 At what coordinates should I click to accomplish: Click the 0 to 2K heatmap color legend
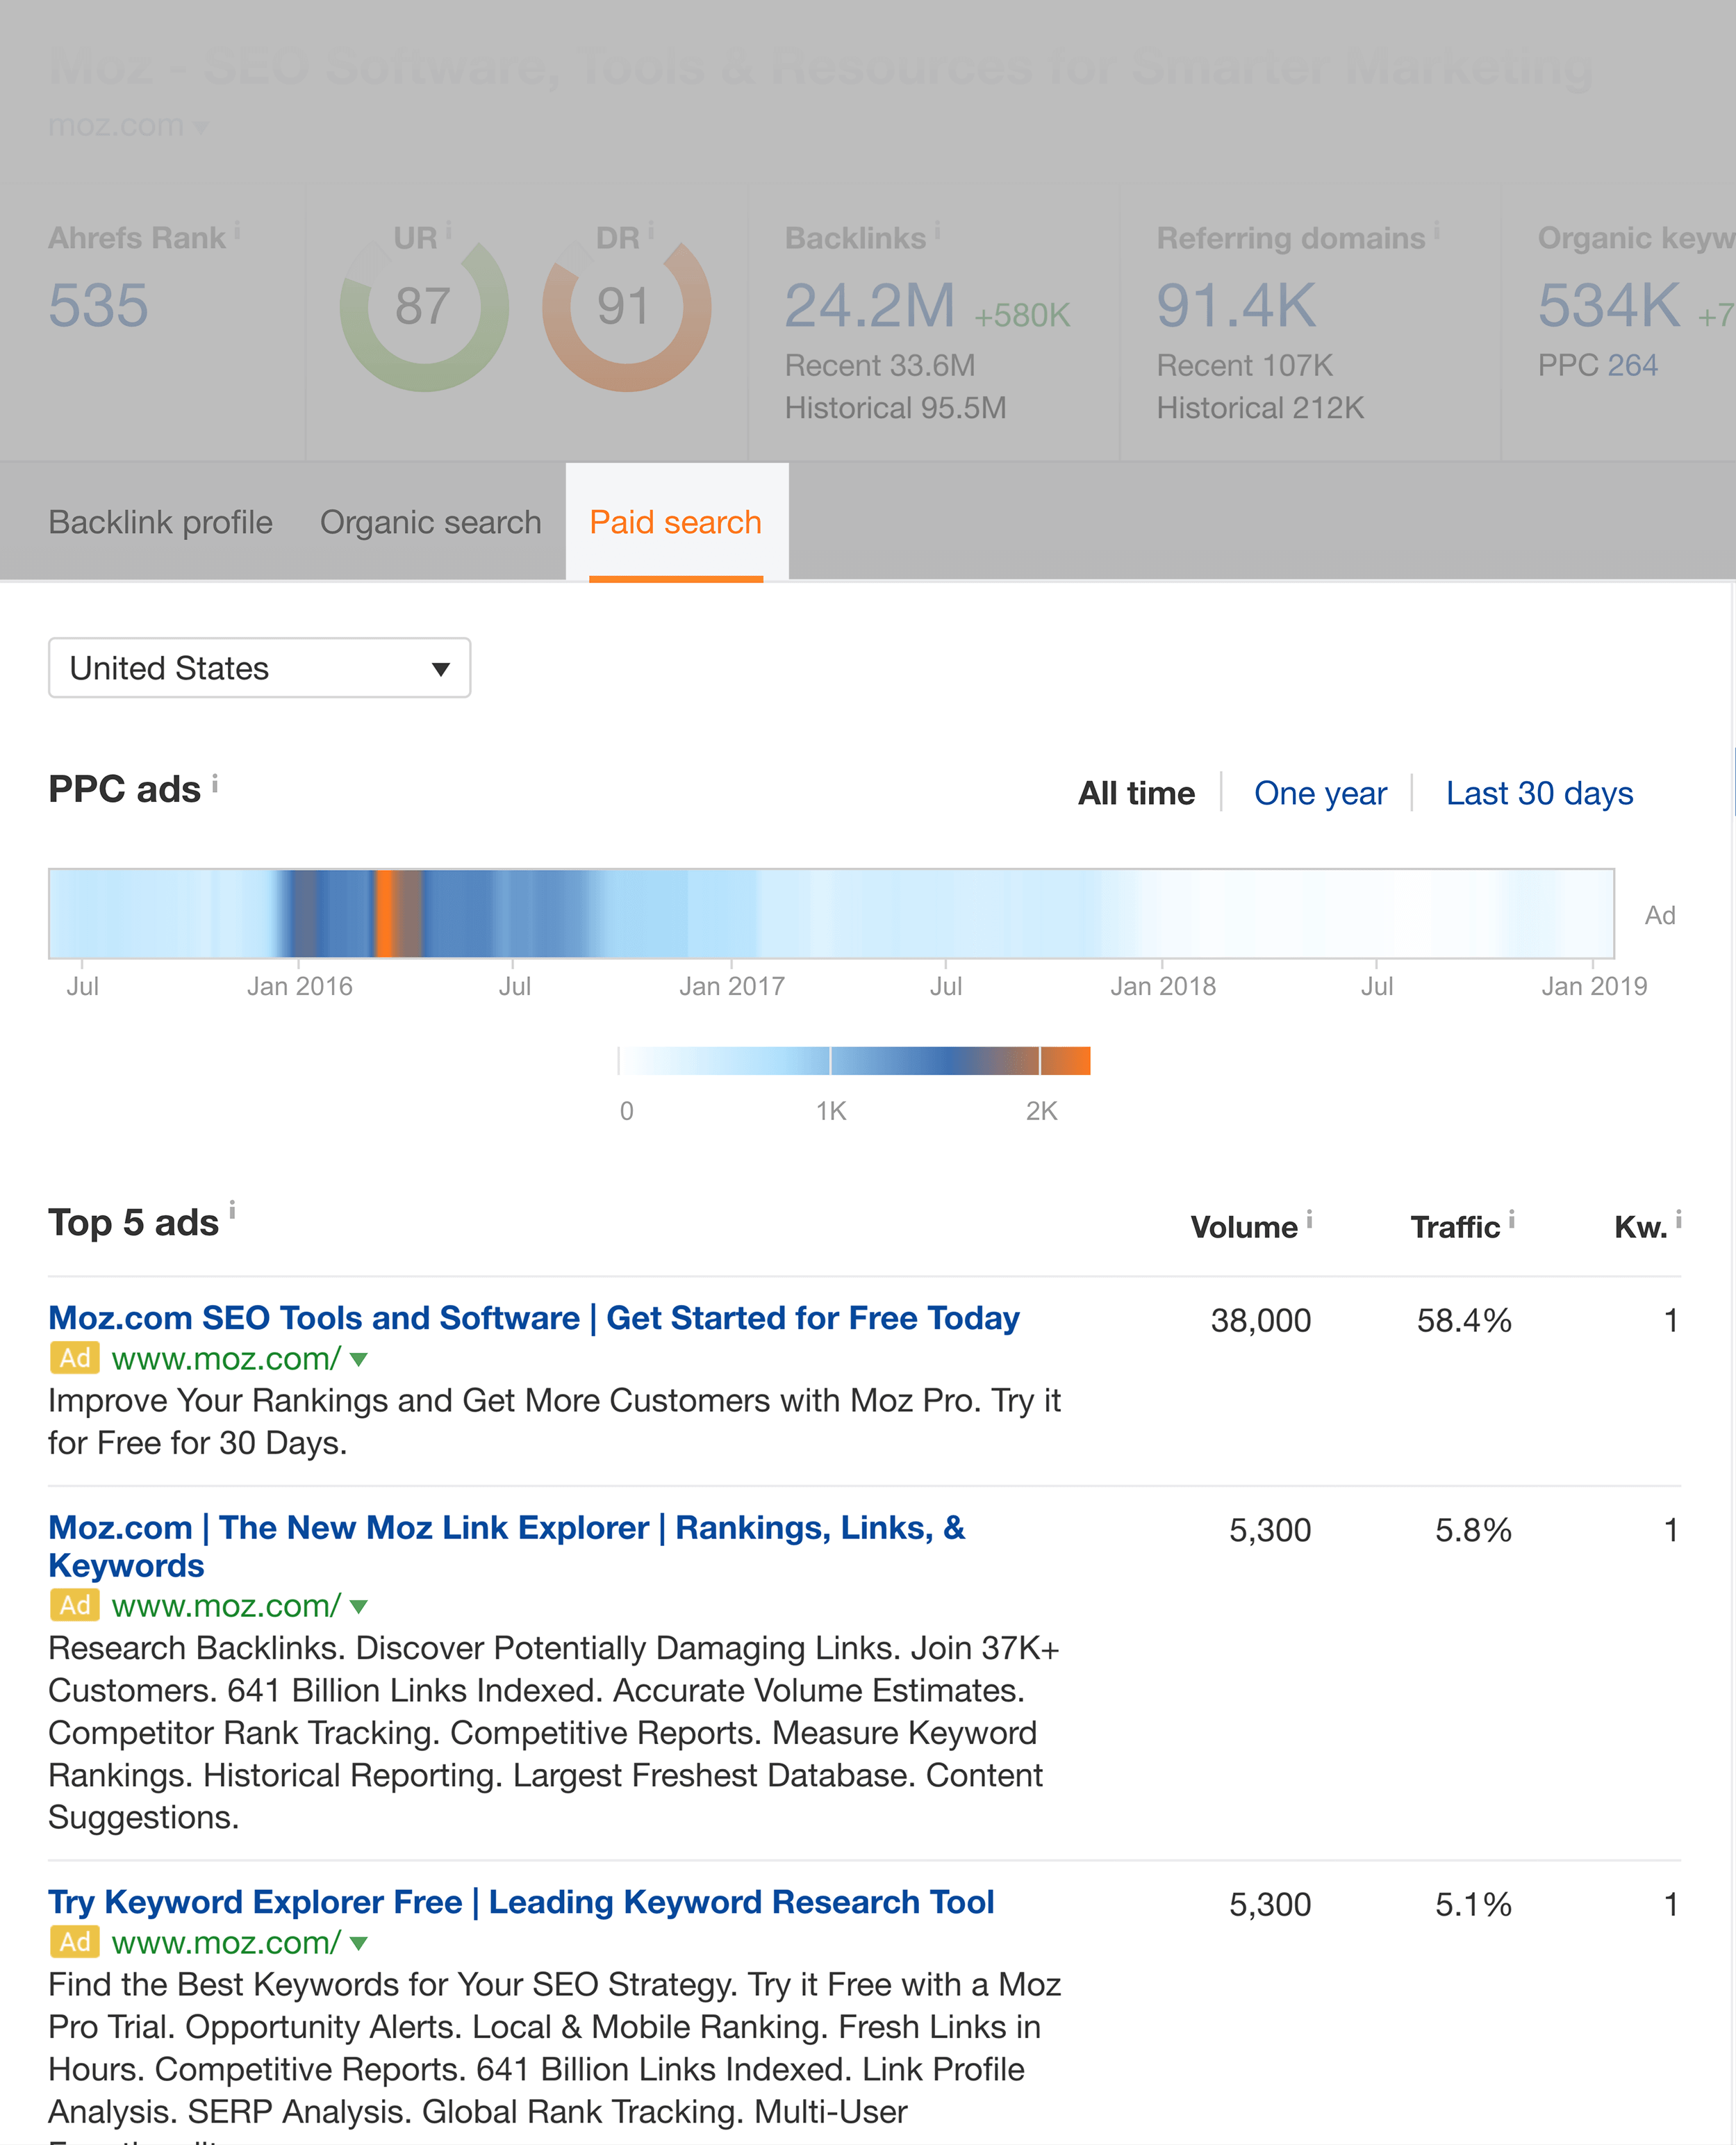pyautogui.click(x=854, y=1061)
